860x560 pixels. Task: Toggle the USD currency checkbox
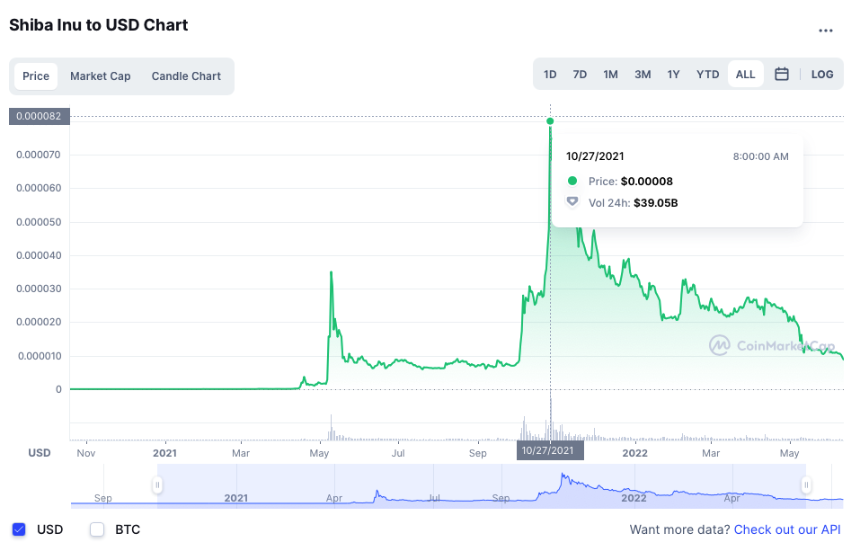pyautogui.click(x=19, y=529)
